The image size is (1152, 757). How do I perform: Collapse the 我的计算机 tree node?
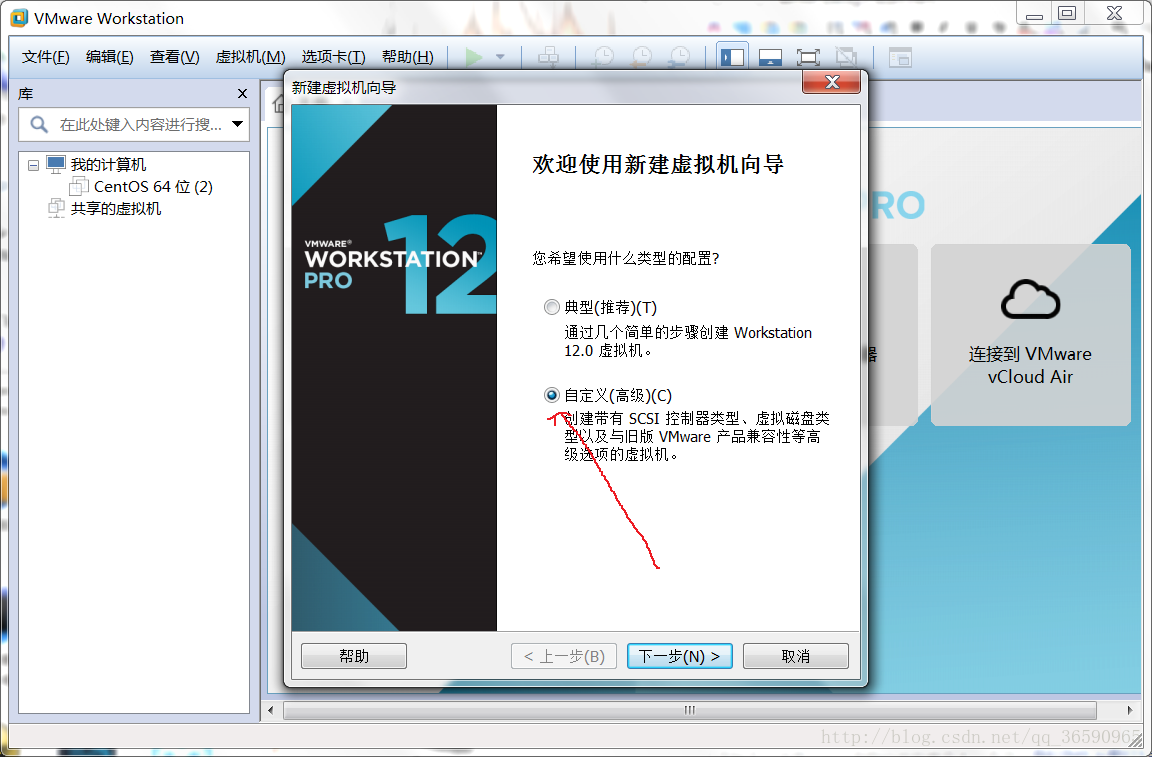[x=33, y=165]
